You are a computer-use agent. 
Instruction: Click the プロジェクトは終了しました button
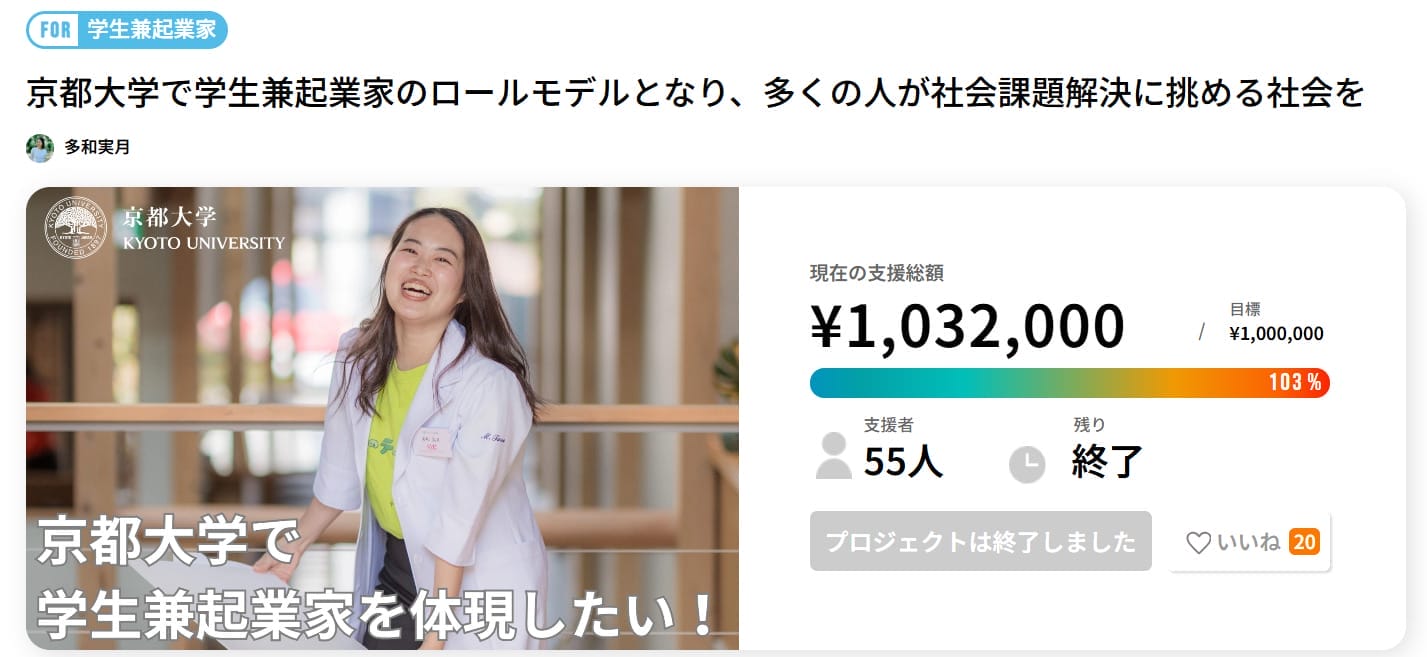981,541
